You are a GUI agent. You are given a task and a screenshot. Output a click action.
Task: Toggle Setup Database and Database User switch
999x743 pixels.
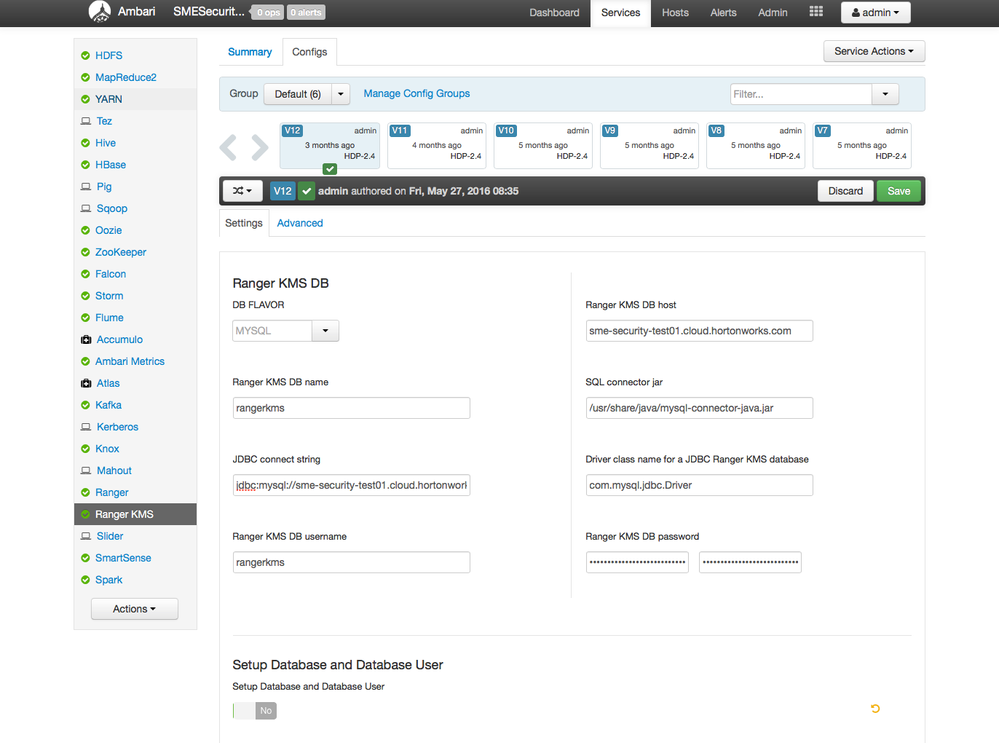tap(254, 711)
